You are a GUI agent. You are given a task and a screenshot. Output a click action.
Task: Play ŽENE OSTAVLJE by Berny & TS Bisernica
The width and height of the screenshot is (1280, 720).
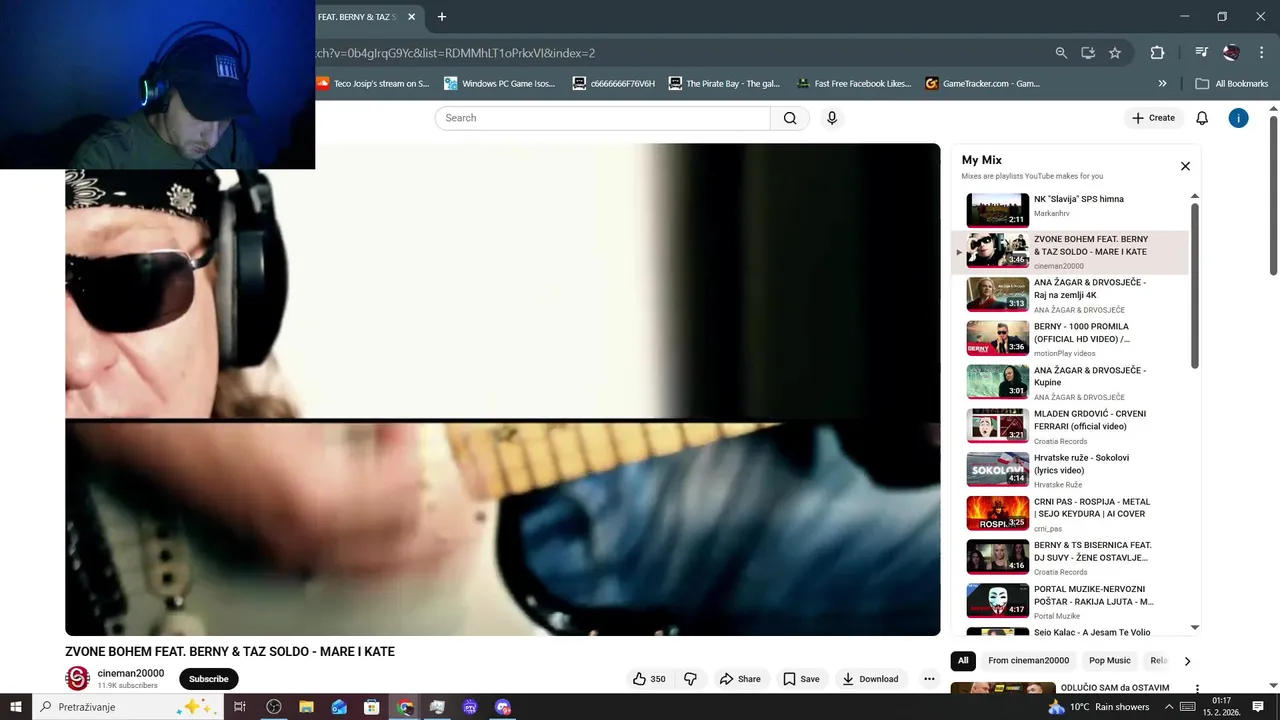pos(1070,558)
